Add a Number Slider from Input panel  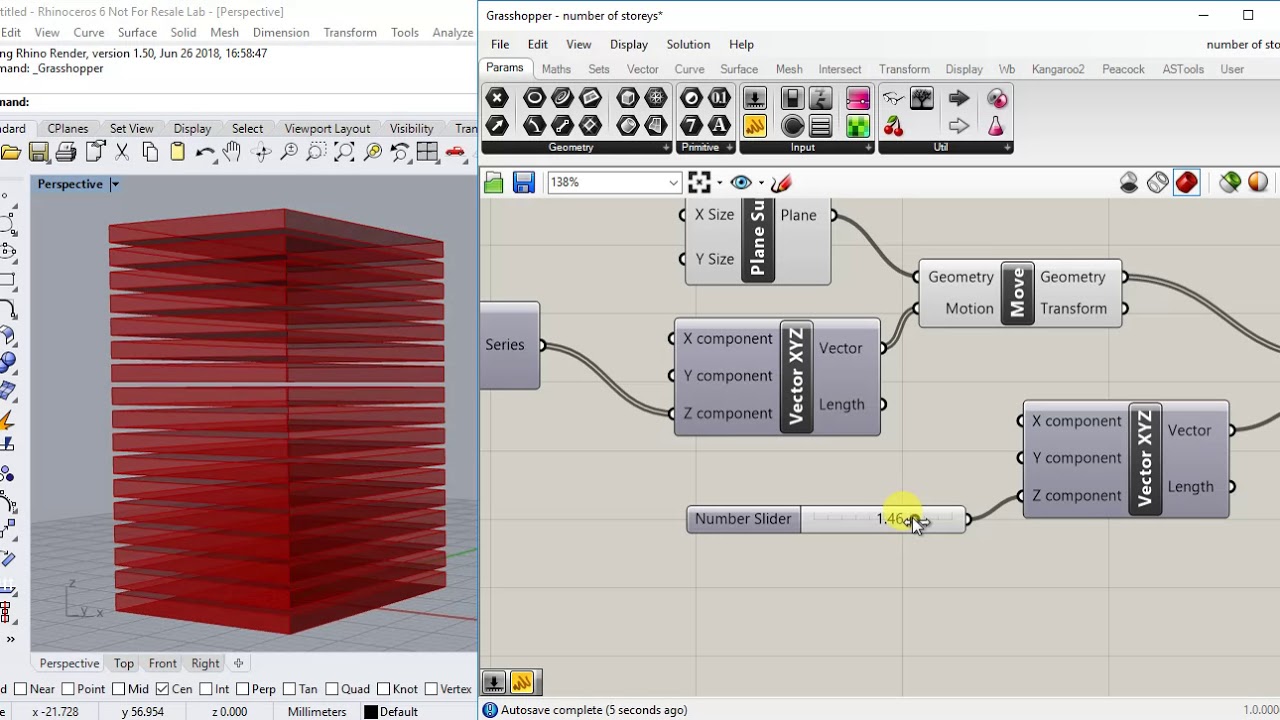[x=755, y=98]
